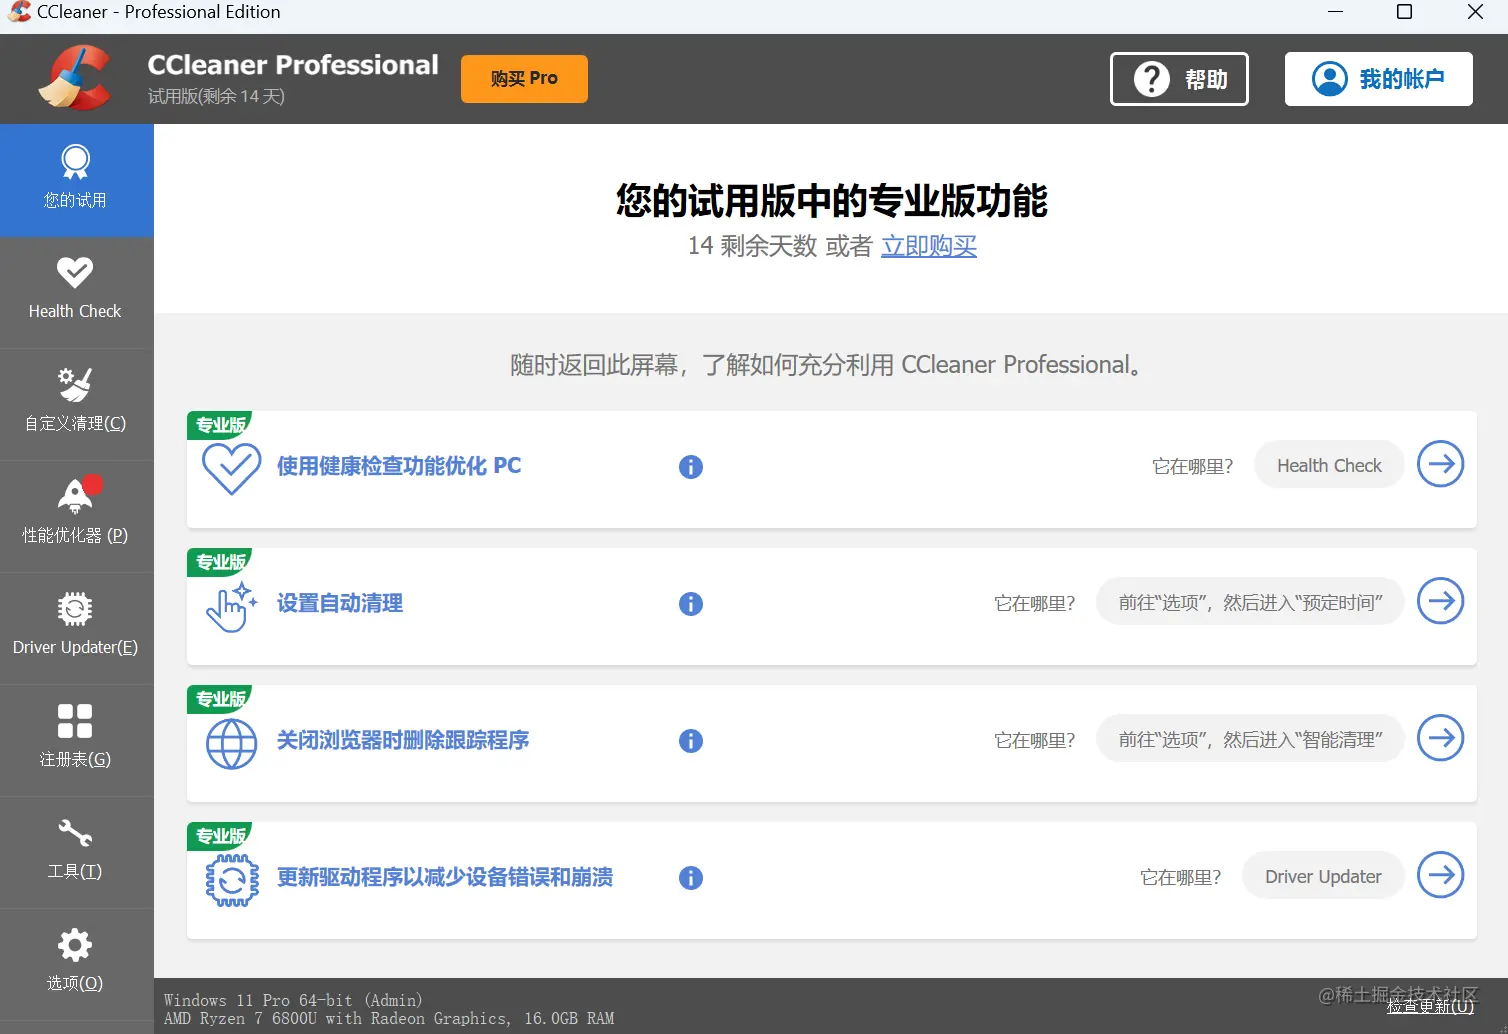Image resolution: width=1508 pixels, height=1034 pixels.
Task: Click the Health Check pill button
Action: click(x=1329, y=465)
